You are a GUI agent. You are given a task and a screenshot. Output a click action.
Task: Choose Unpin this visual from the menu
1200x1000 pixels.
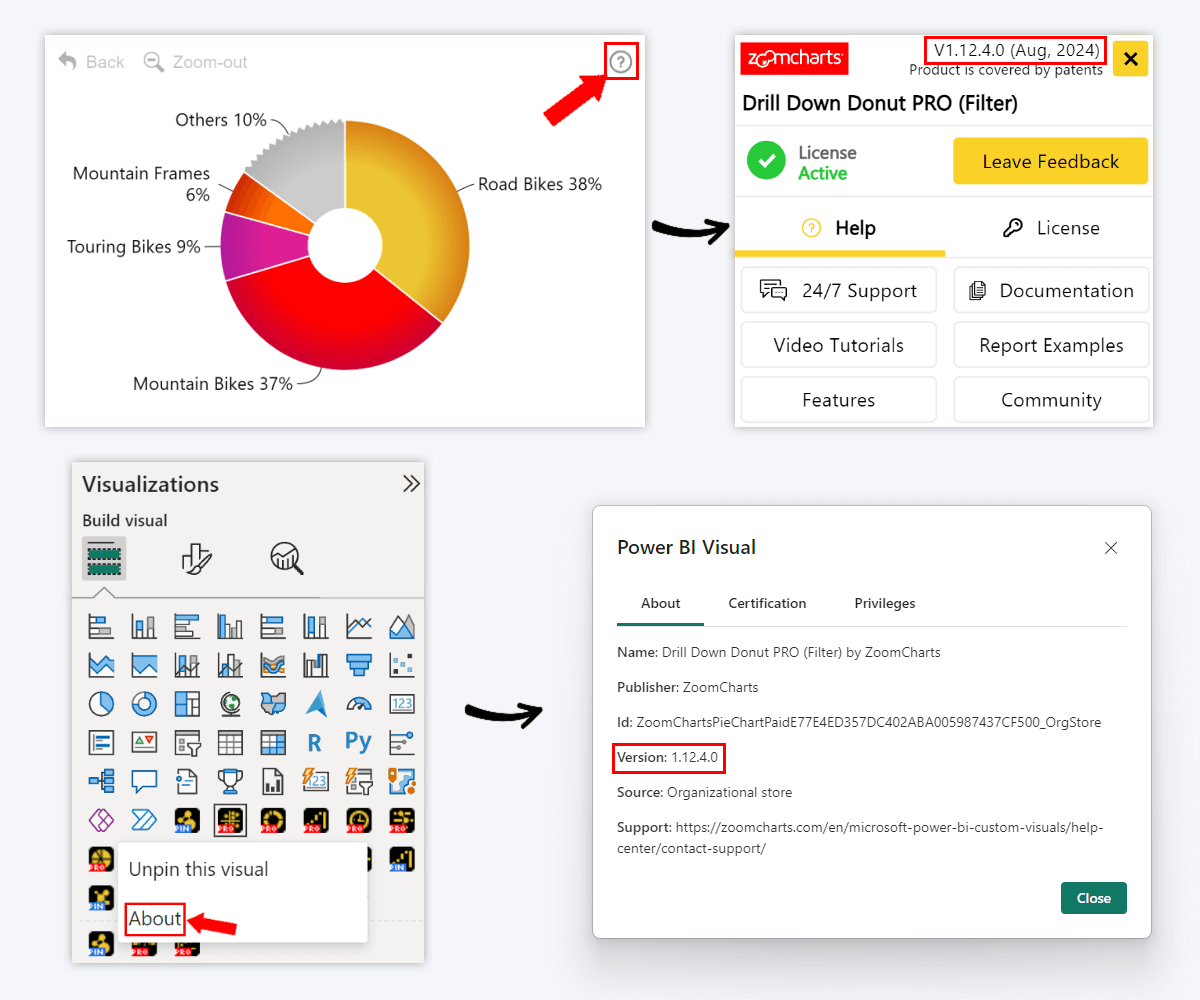click(x=199, y=869)
